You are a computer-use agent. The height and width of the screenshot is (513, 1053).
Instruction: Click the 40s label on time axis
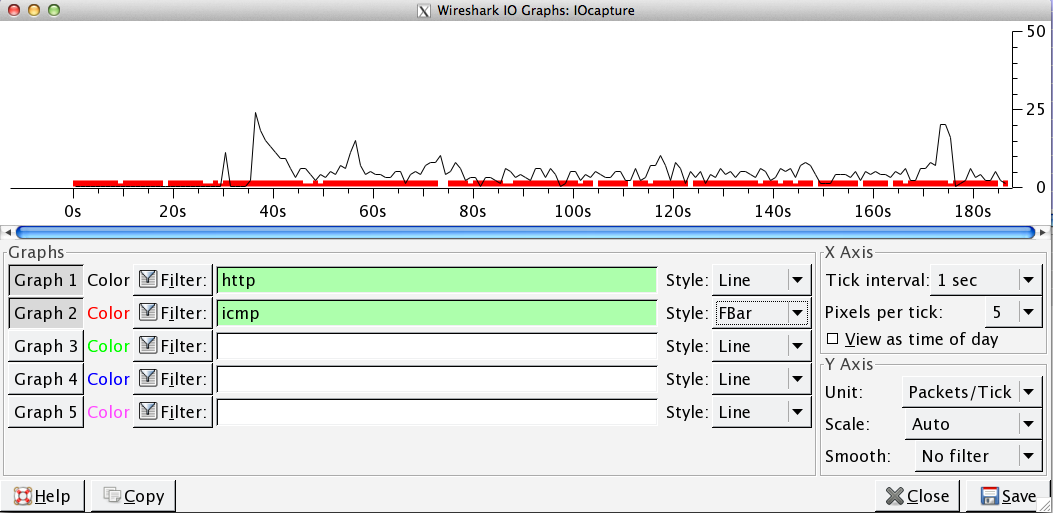tap(273, 212)
